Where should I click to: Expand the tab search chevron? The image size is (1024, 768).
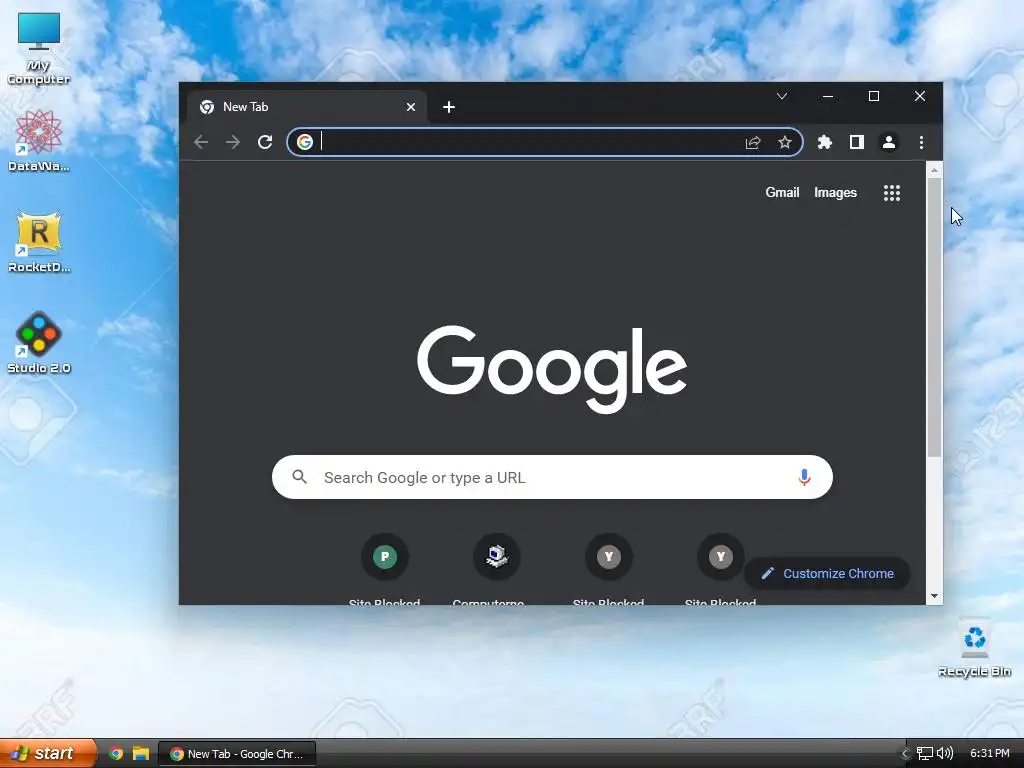tap(782, 97)
